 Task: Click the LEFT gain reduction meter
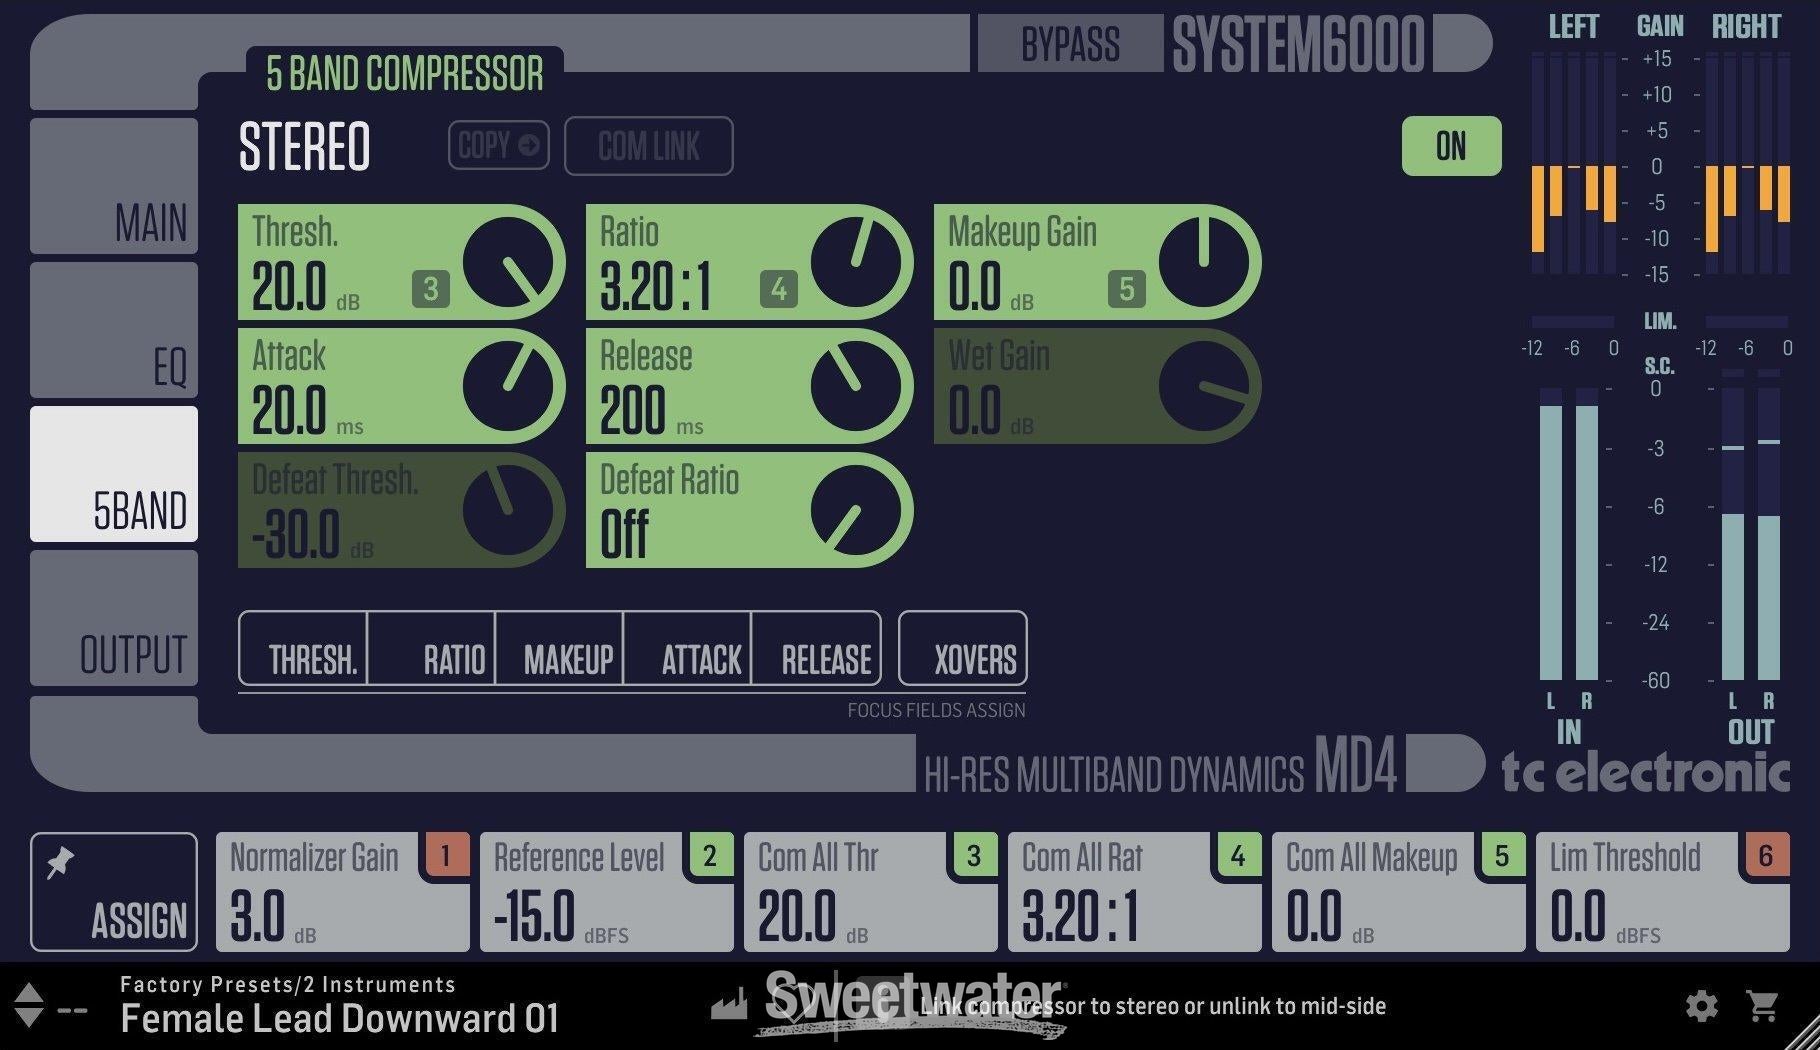[x=1573, y=164]
